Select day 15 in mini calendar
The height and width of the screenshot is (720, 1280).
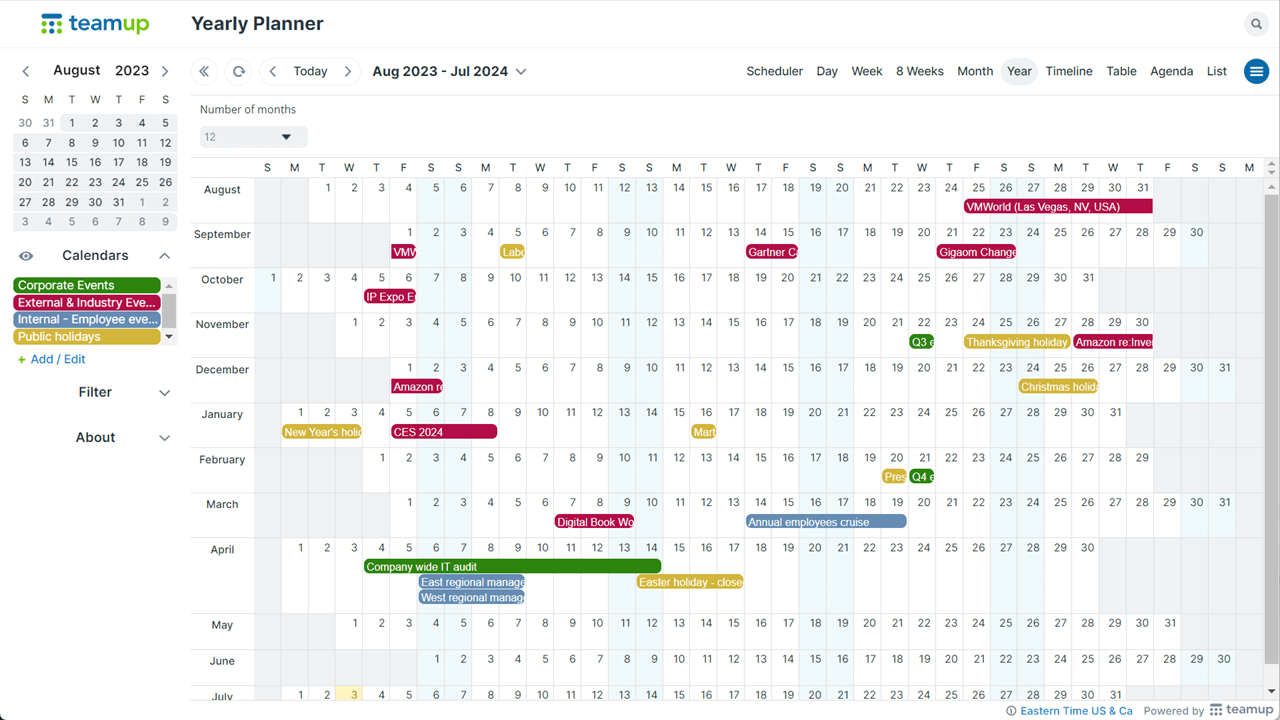[x=72, y=162]
